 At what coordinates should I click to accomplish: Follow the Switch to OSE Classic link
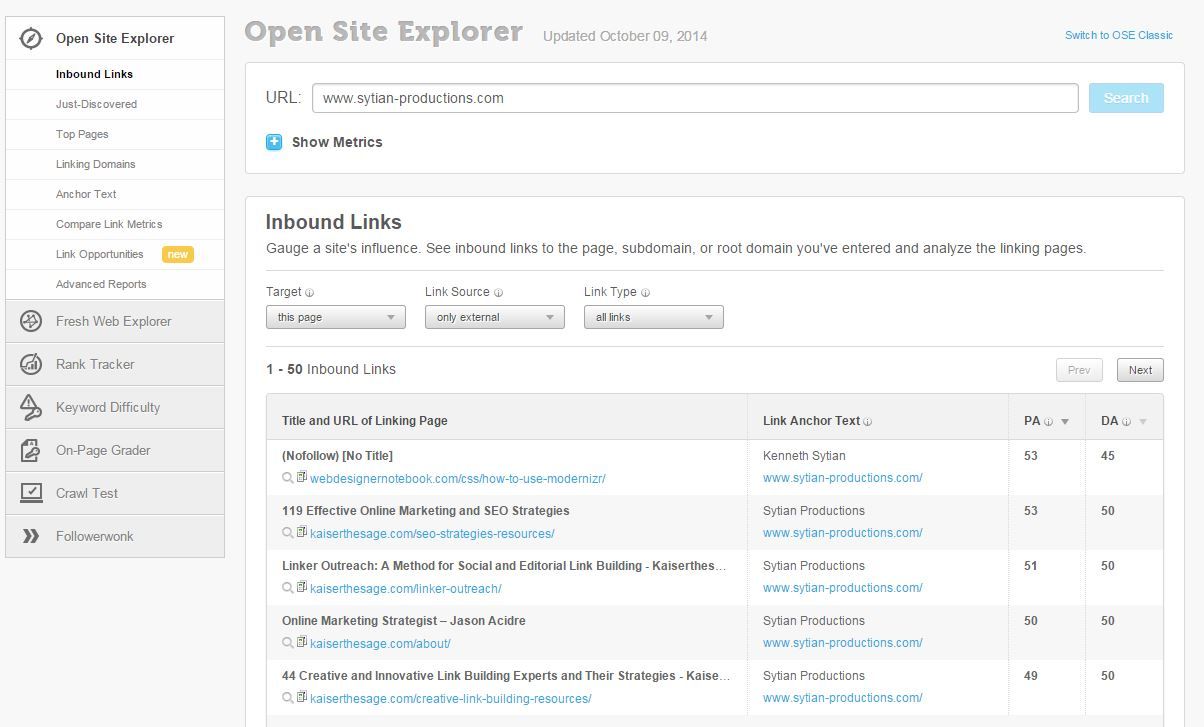pos(1119,35)
